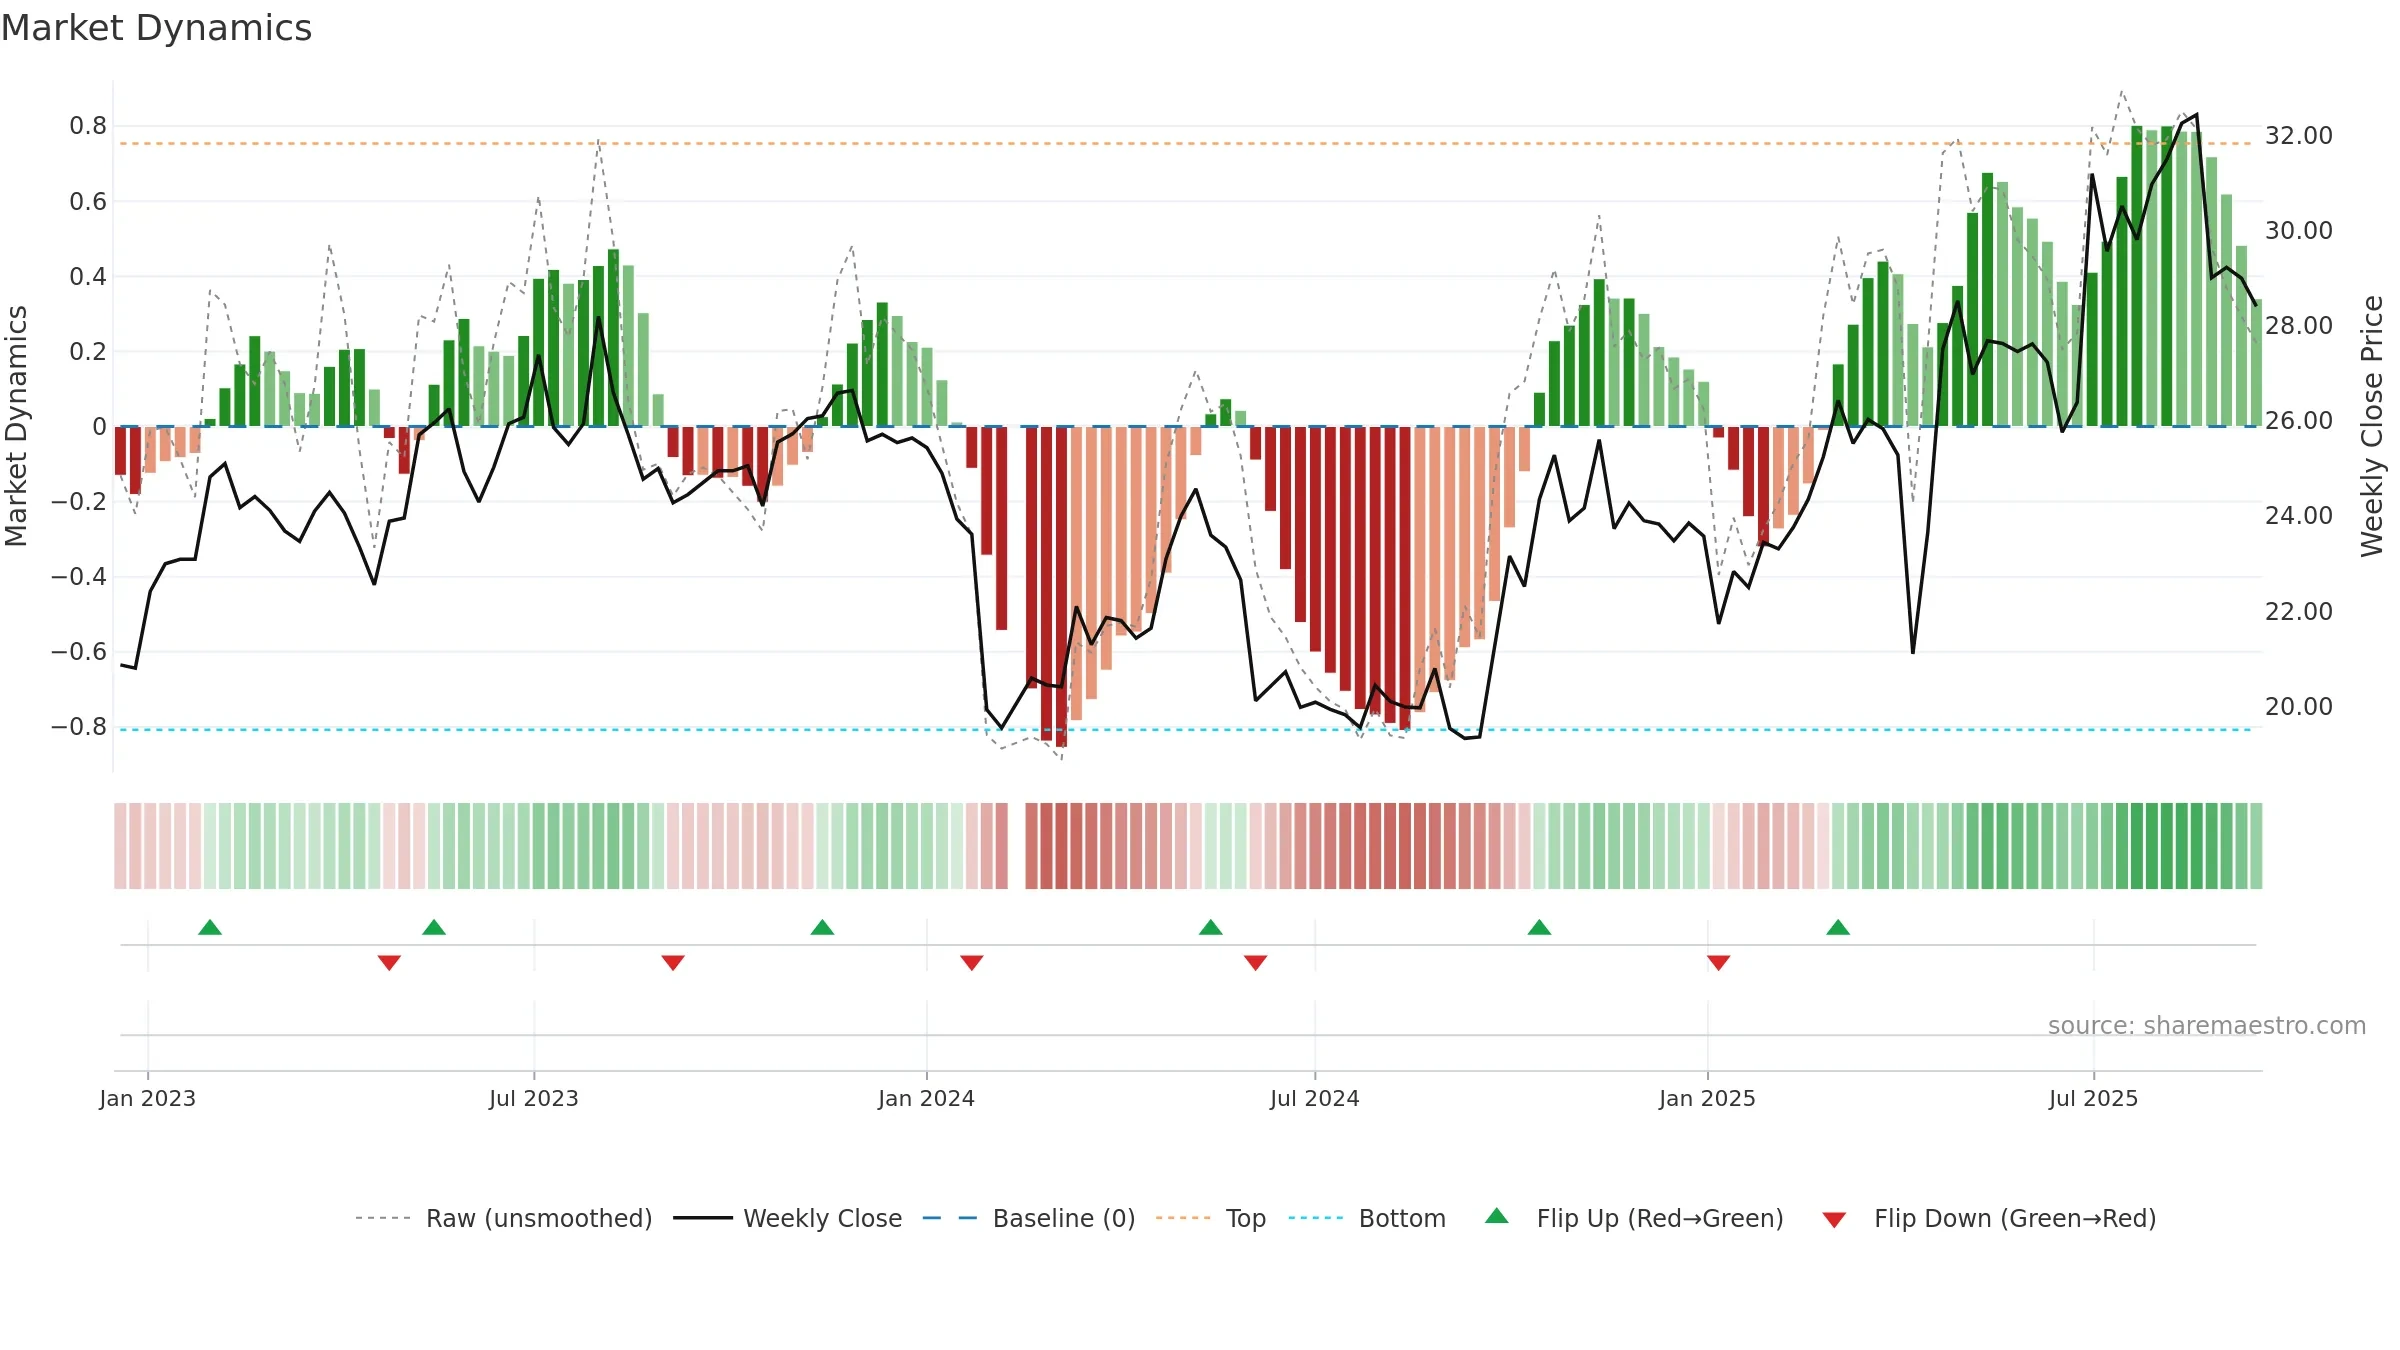Image resolution: width=2400 pixels, height=1350 pixels.
Task: Click the deepest dark red bar below −0.8
Action: click(x=1061, y=587)
